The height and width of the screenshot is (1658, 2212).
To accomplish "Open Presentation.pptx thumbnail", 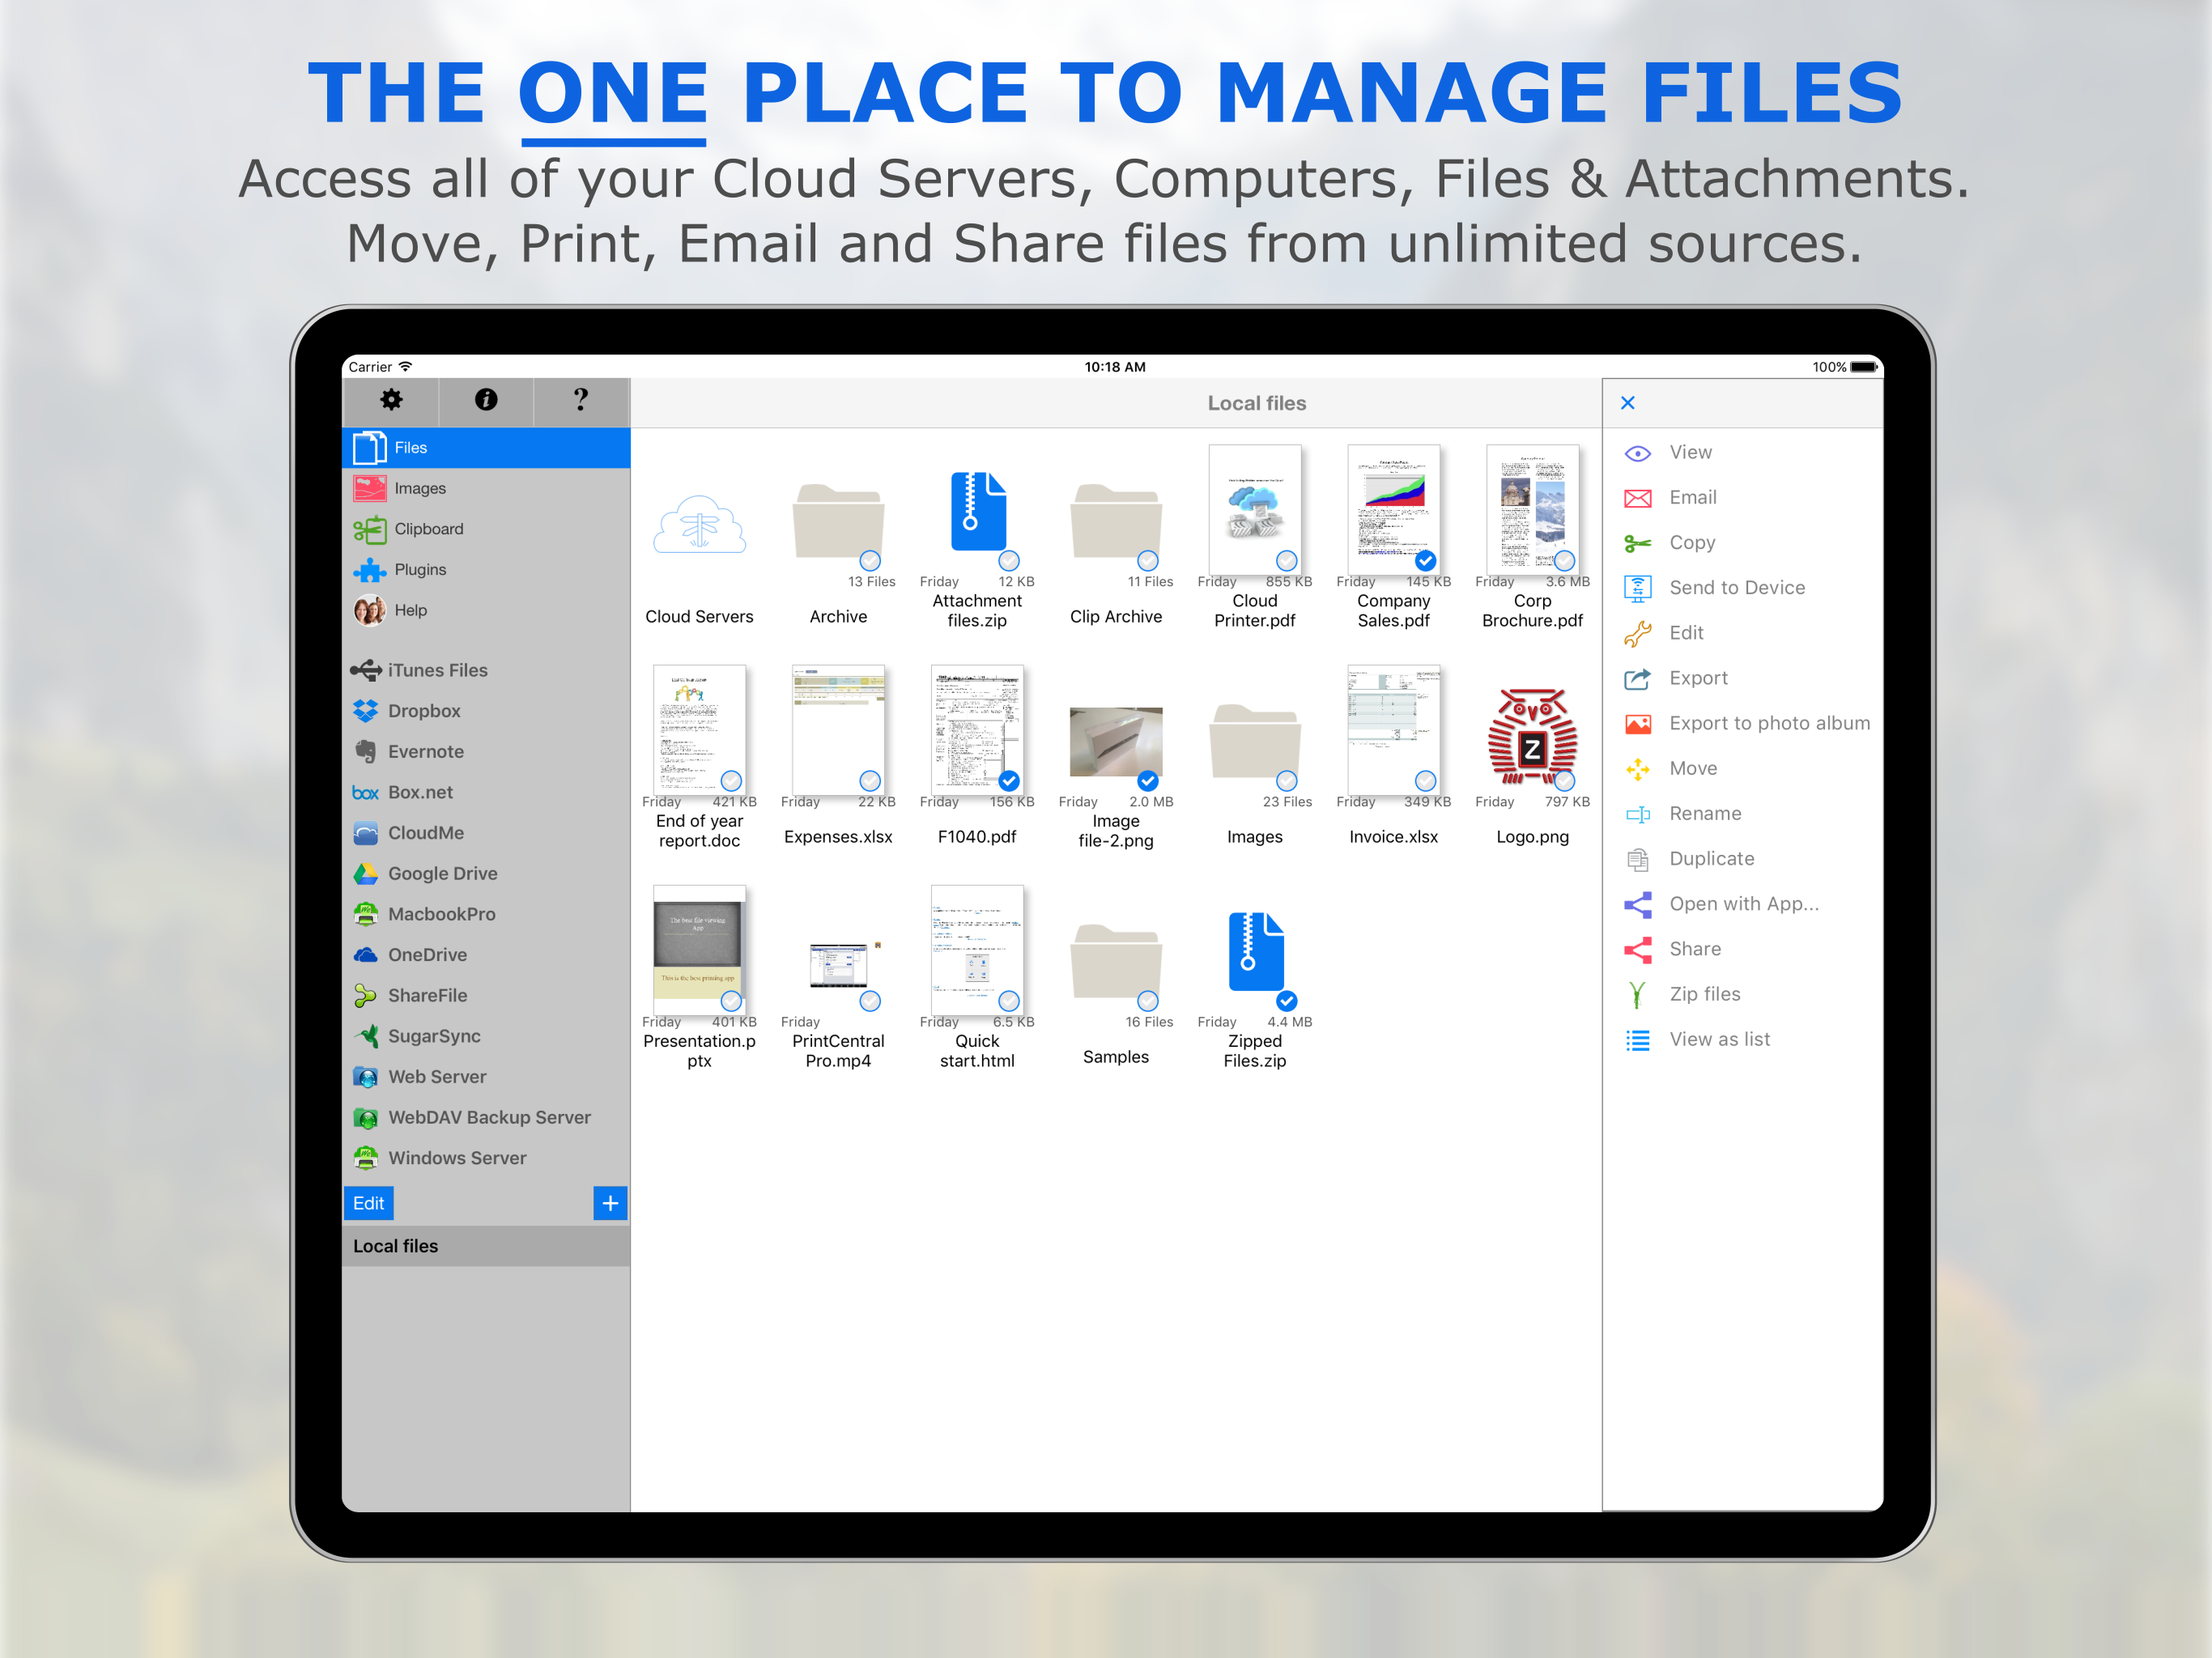I will (699, 950).
